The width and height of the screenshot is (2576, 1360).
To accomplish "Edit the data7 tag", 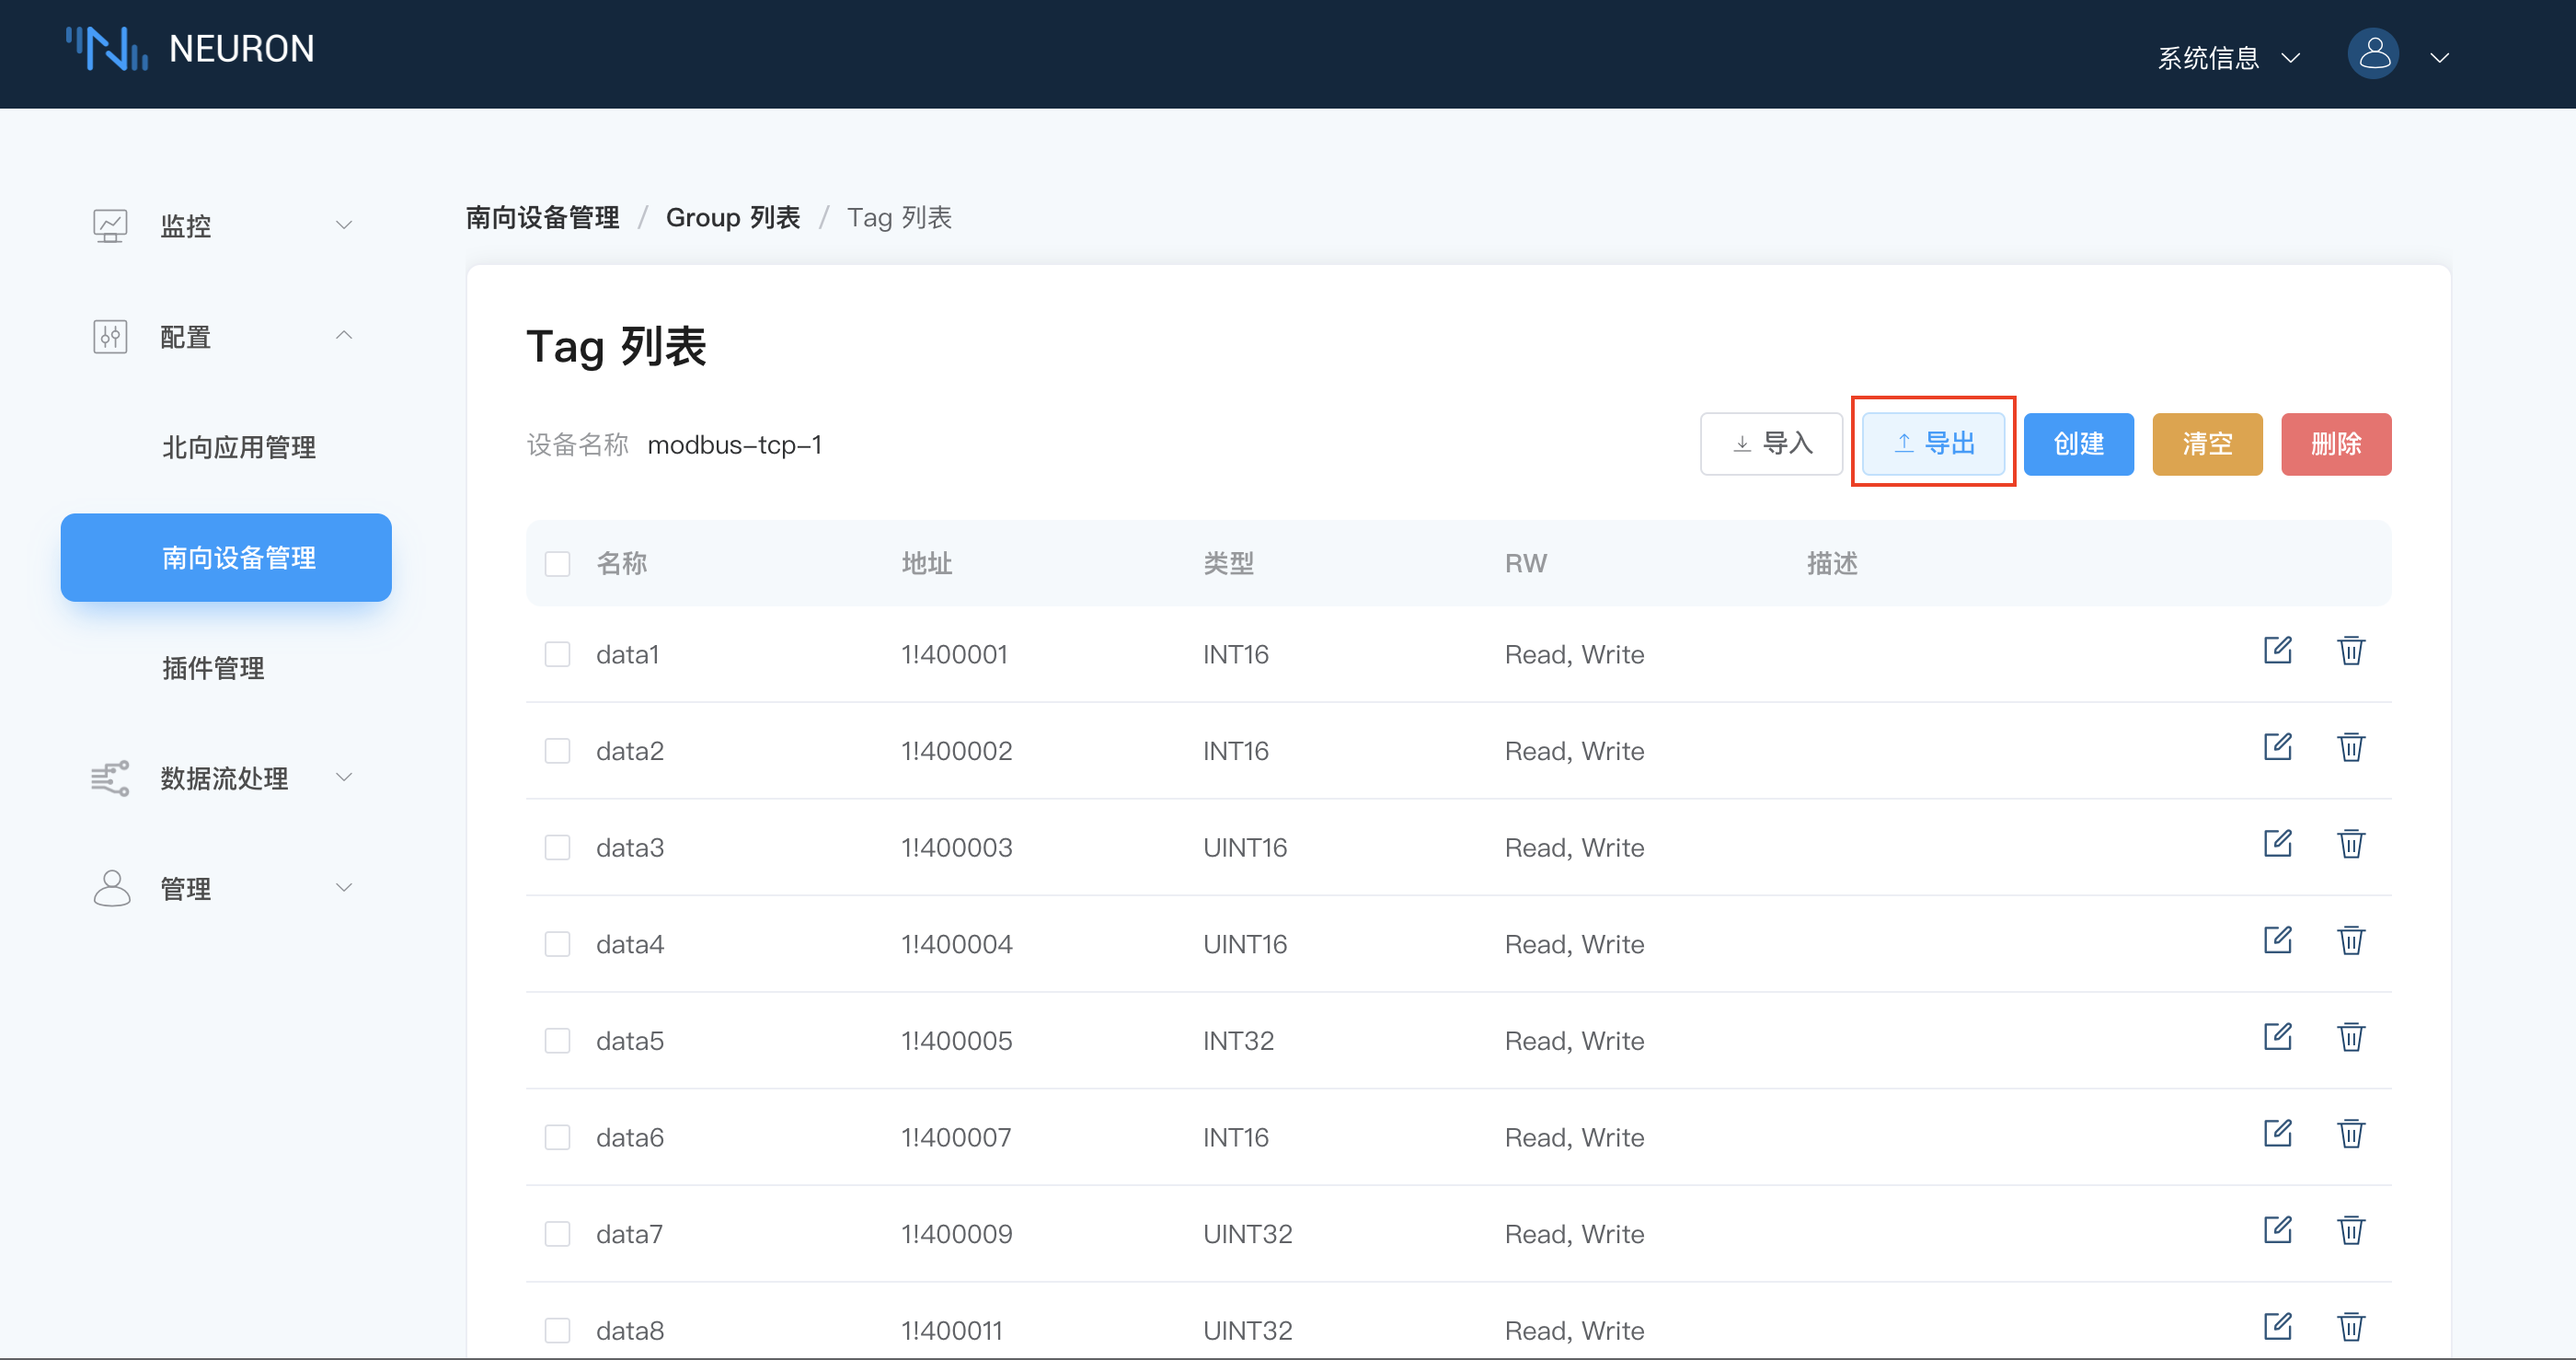I will point(2277,1230).
